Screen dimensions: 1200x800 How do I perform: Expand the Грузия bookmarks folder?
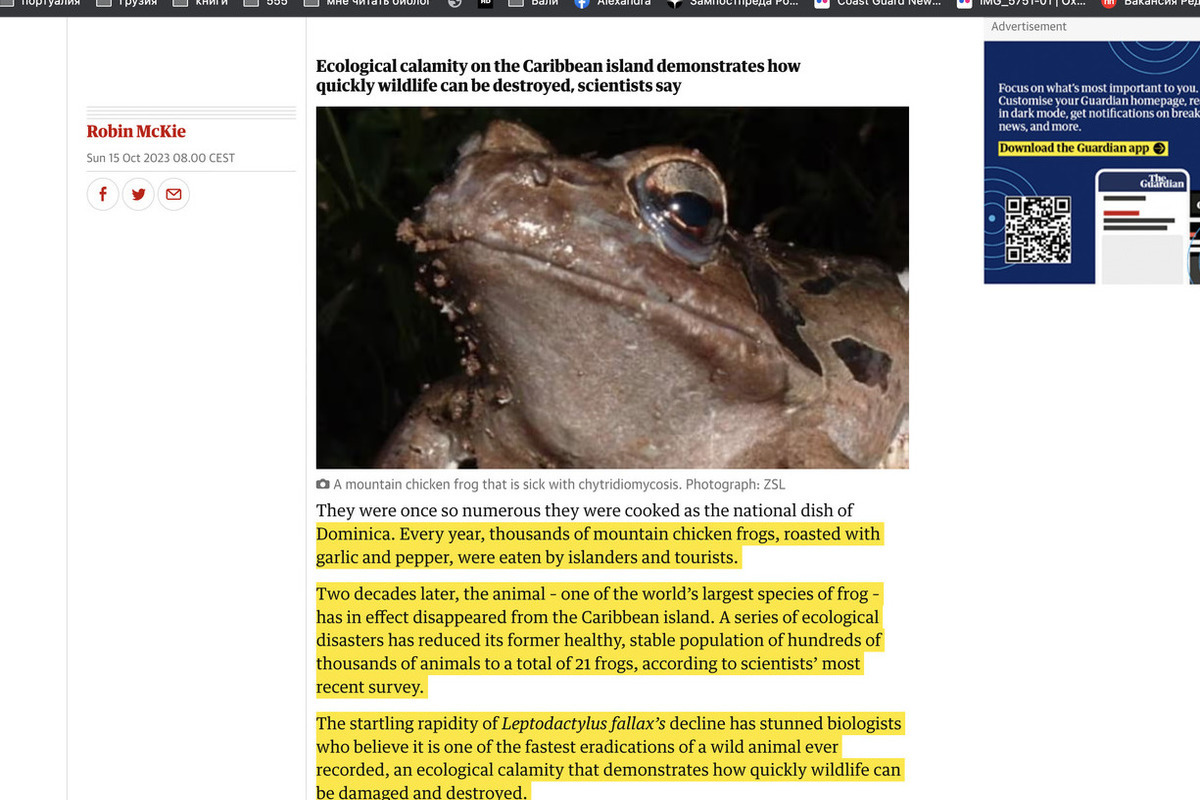click(x=127, y=3)
